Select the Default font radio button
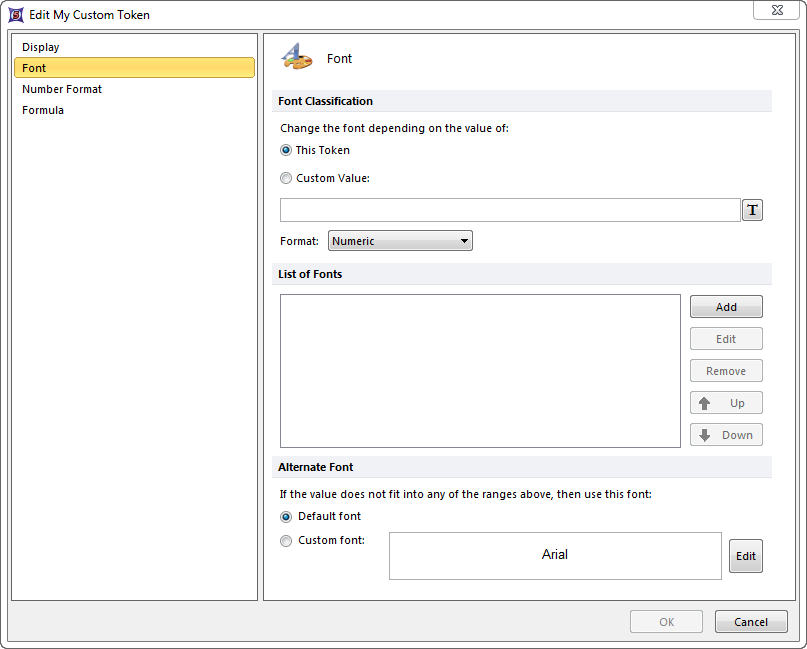This screenshot has height=649, width=807. coord(287,517)
